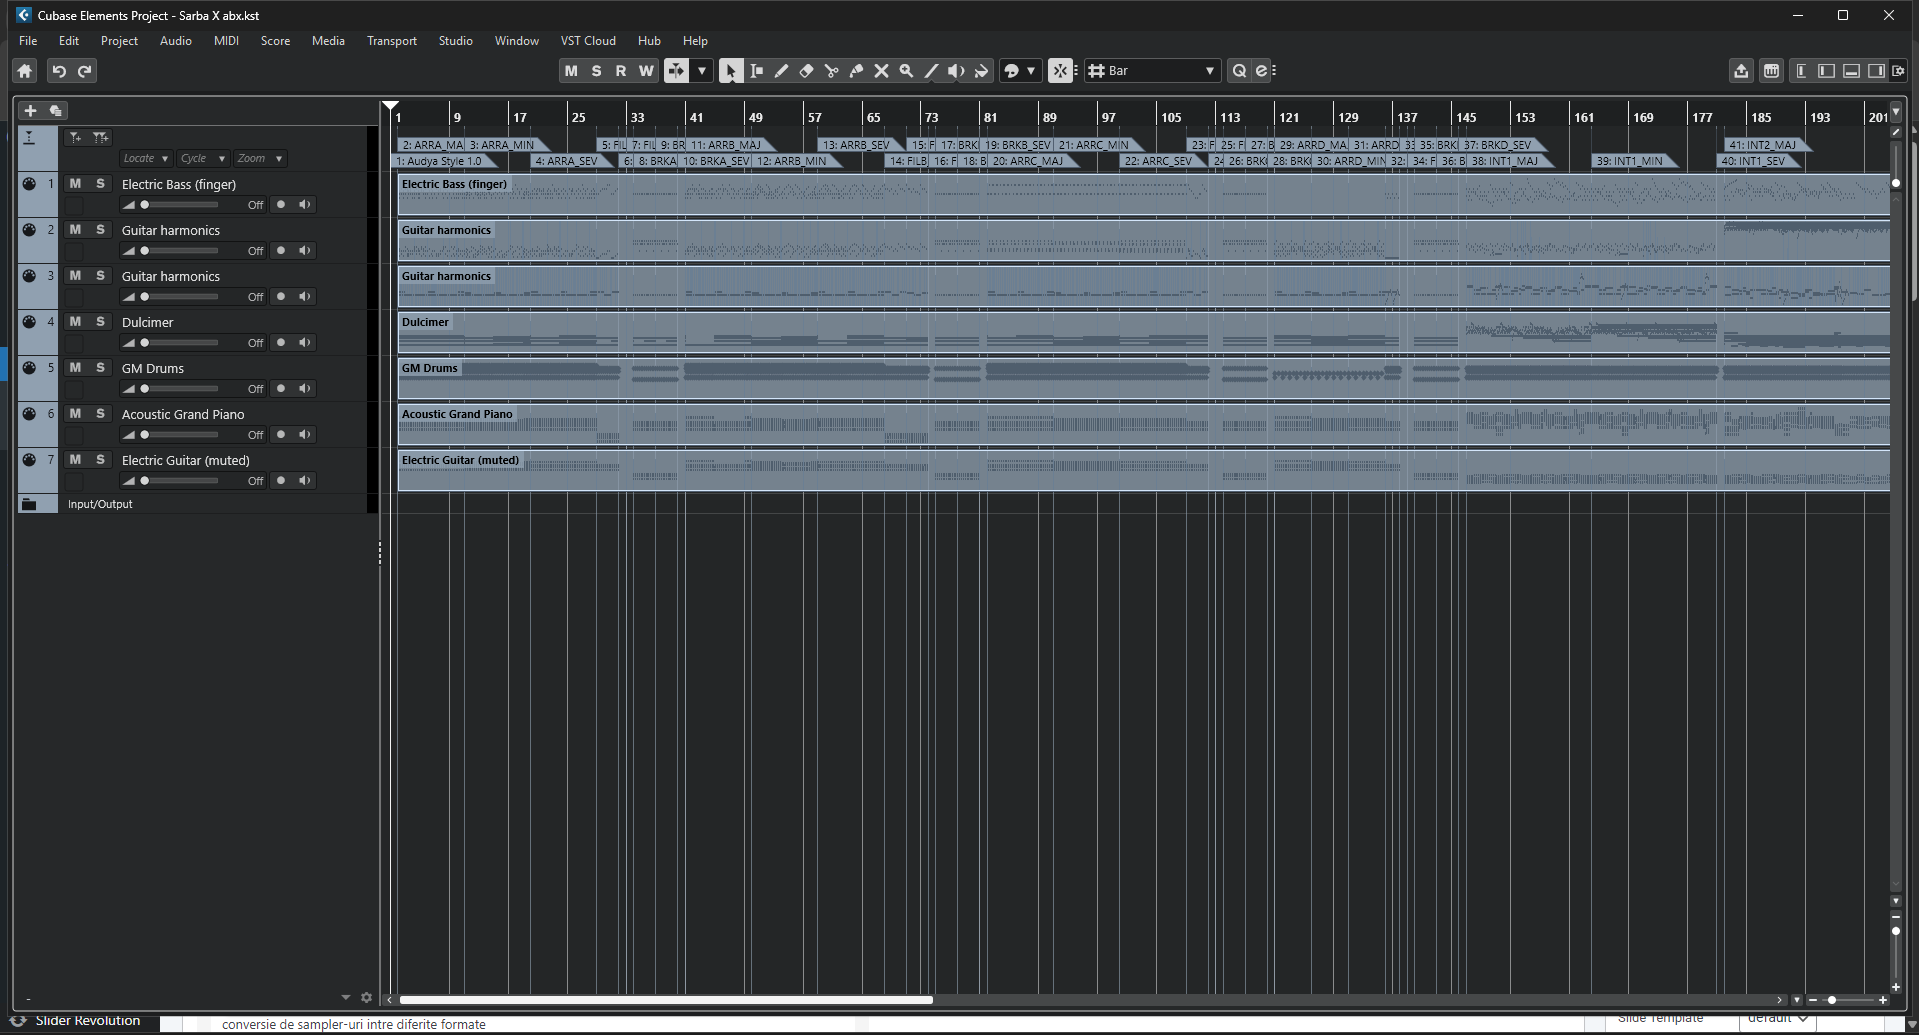Viewport: 1919px width, 1035px height.
Task: Choose the Glue tool
Action: tap(856, 71)
